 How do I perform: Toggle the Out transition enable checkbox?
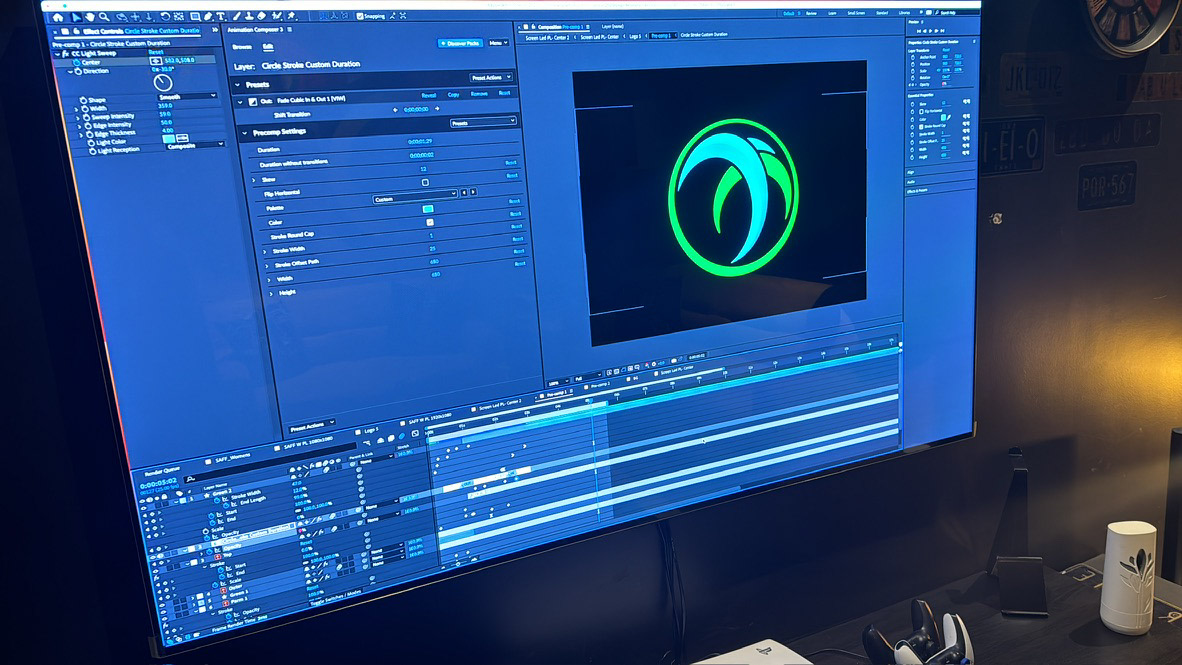coord(253,102)
